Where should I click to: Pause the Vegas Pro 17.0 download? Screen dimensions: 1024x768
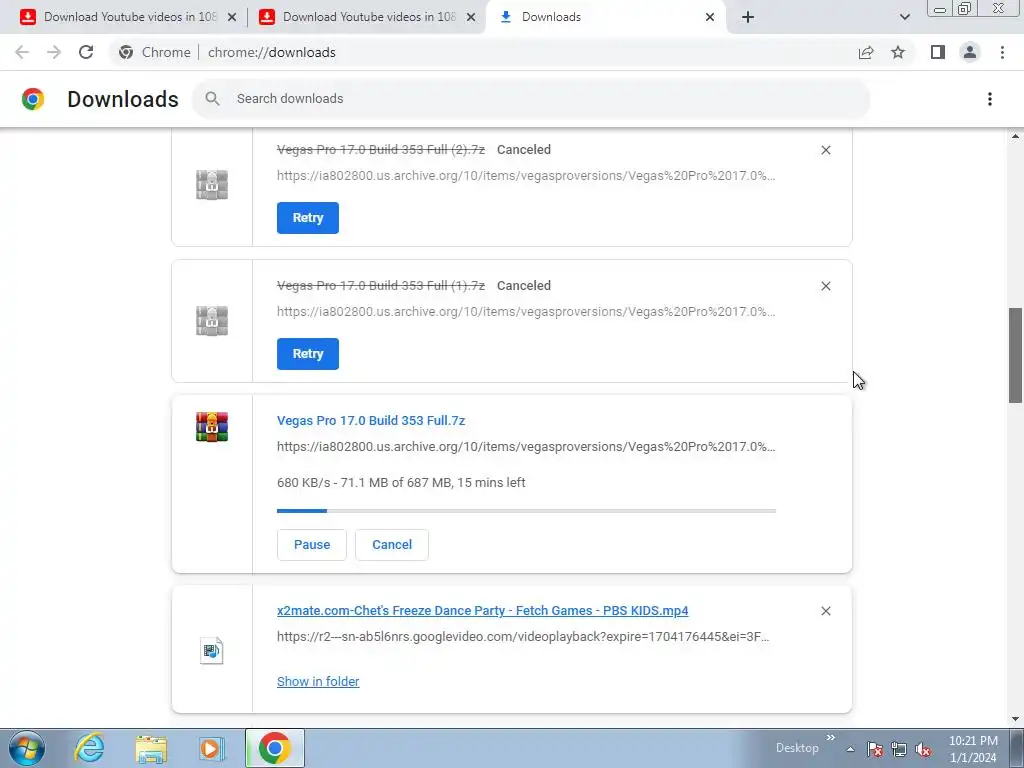(312, 545)
